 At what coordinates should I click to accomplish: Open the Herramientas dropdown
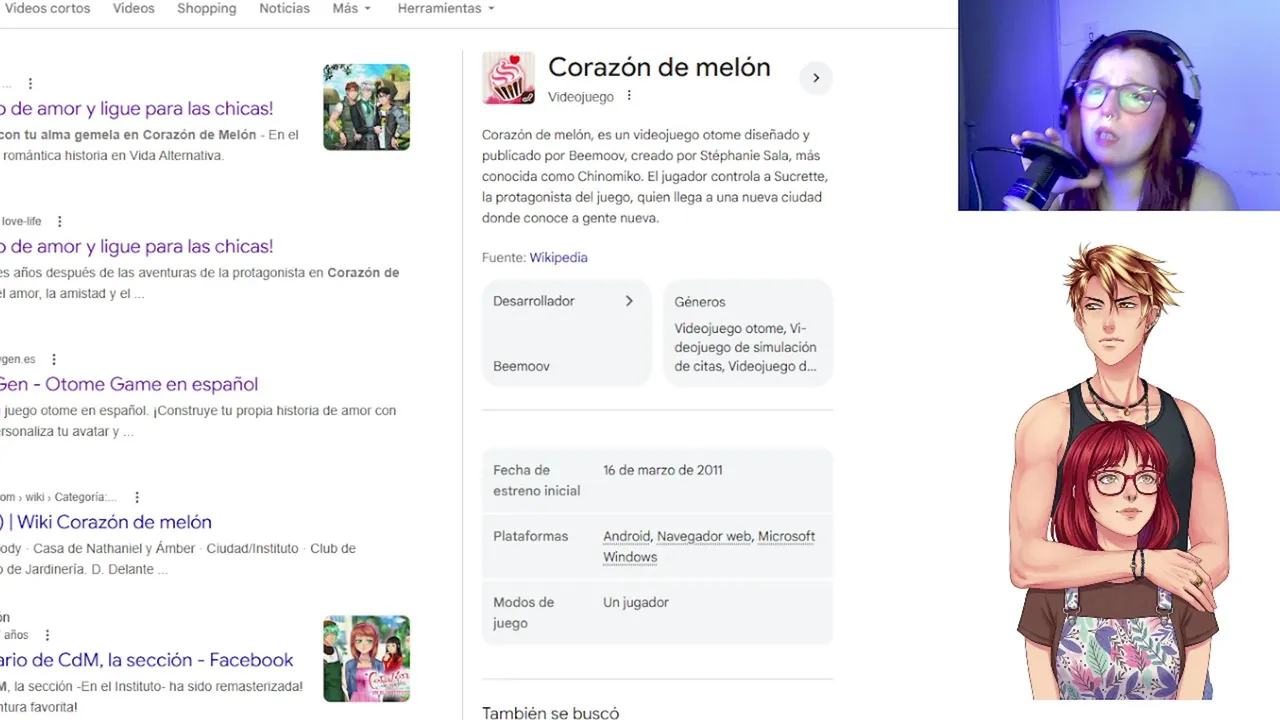click(x=446, y=8)
